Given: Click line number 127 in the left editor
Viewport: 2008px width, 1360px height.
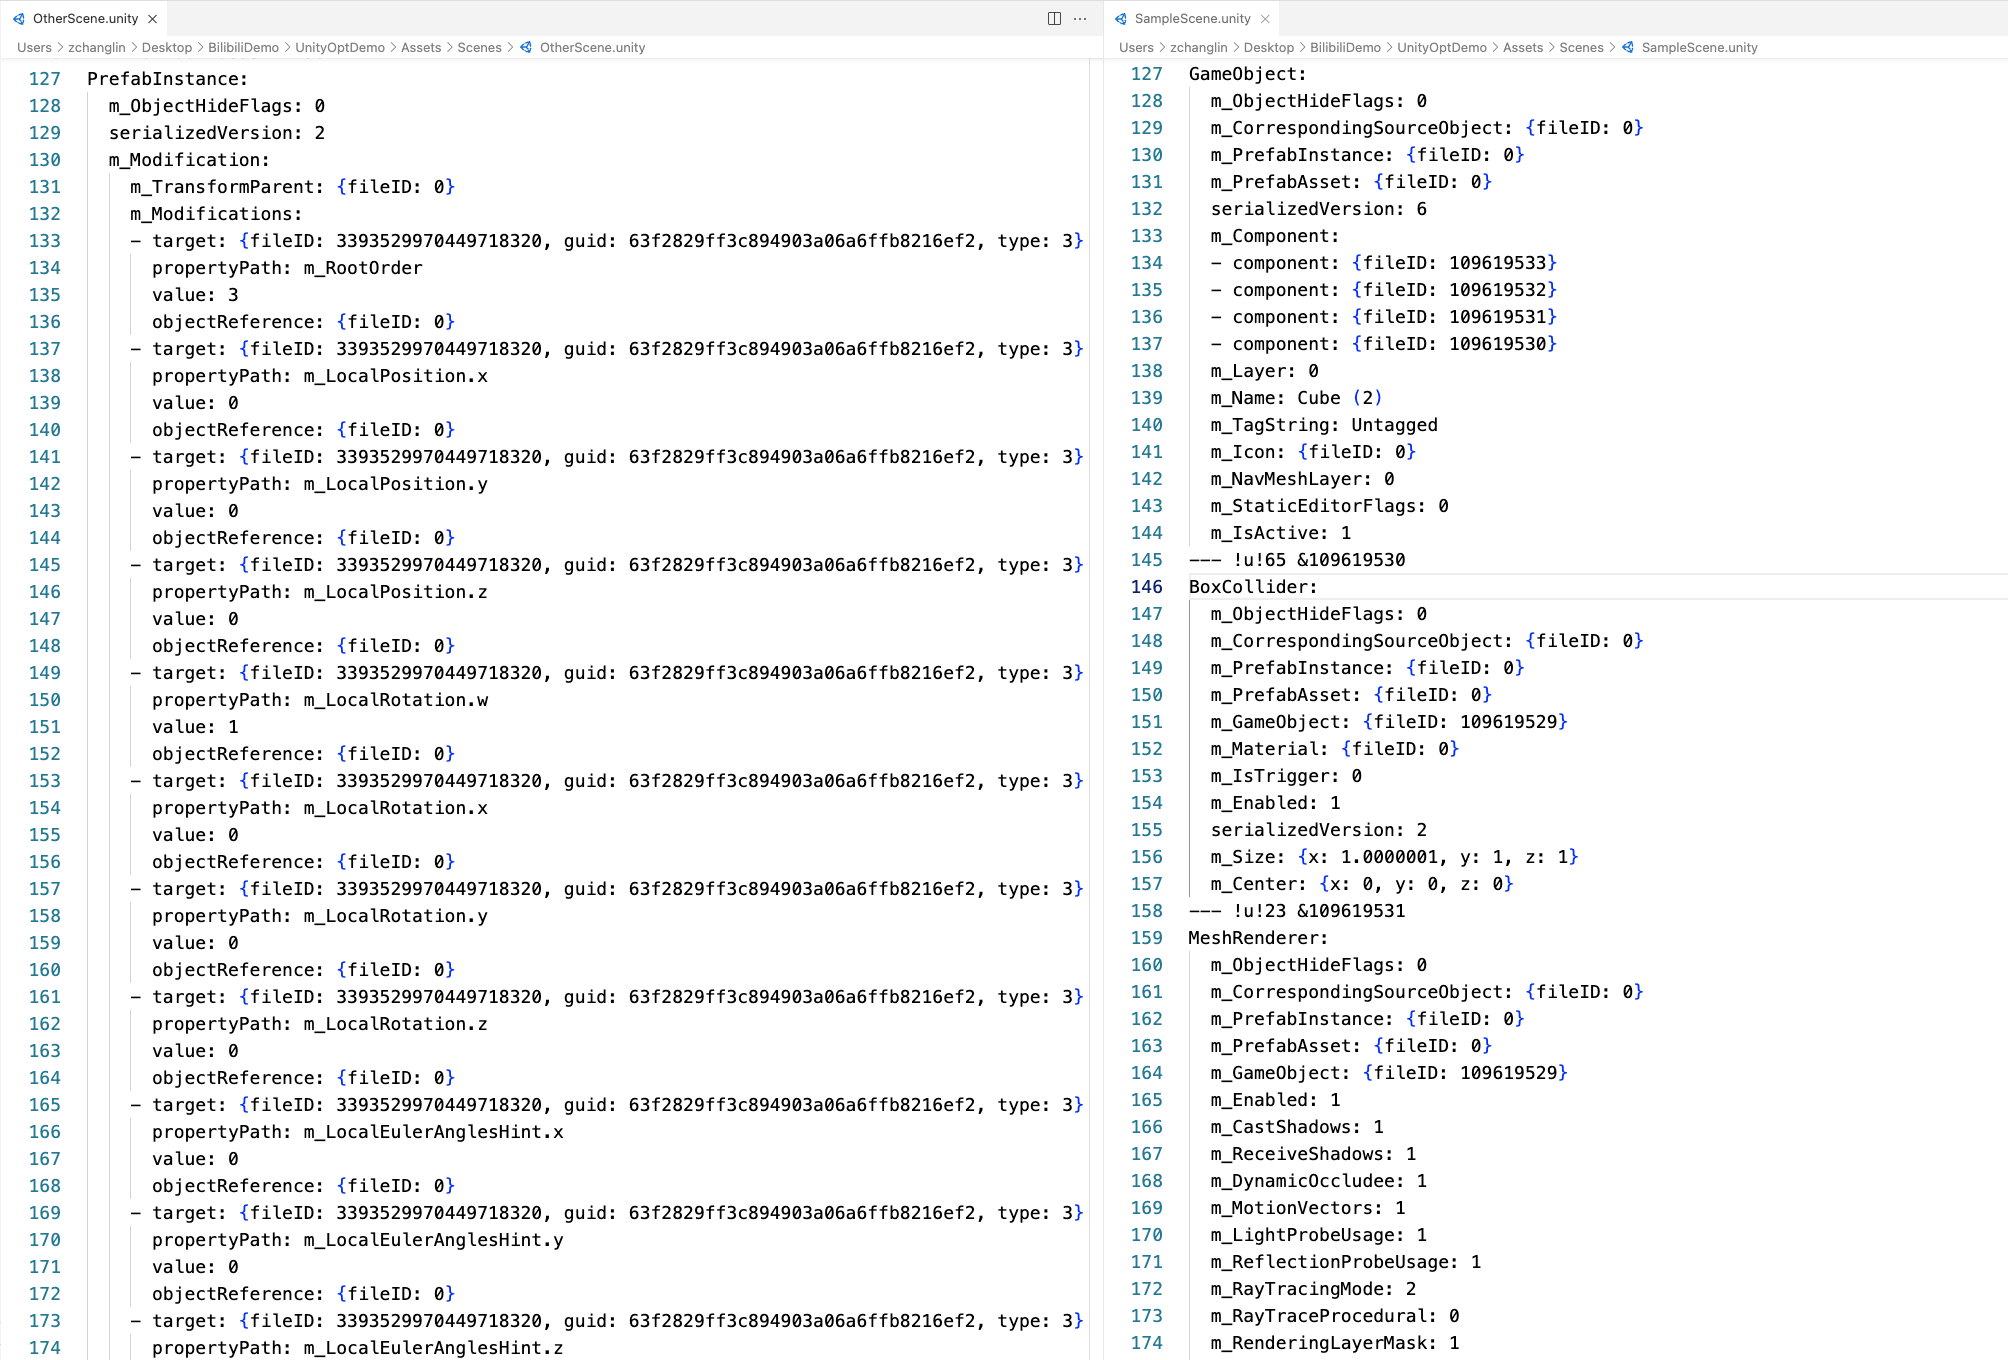Looking at the screenshot, I should coord(44,79).
